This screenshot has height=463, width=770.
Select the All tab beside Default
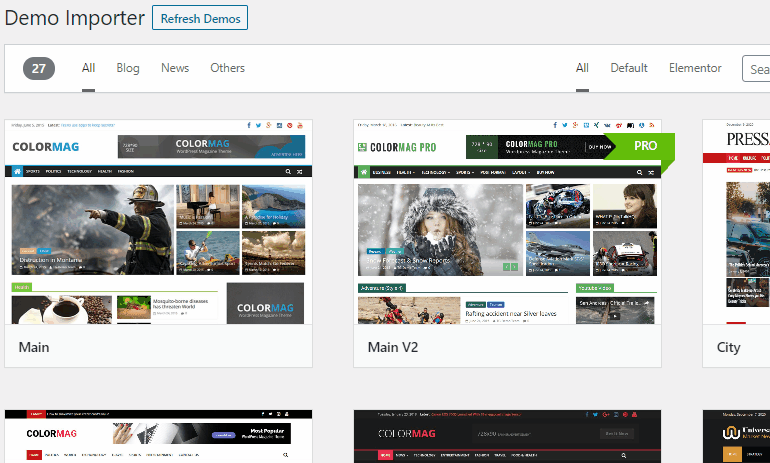[x=582, y=68]
